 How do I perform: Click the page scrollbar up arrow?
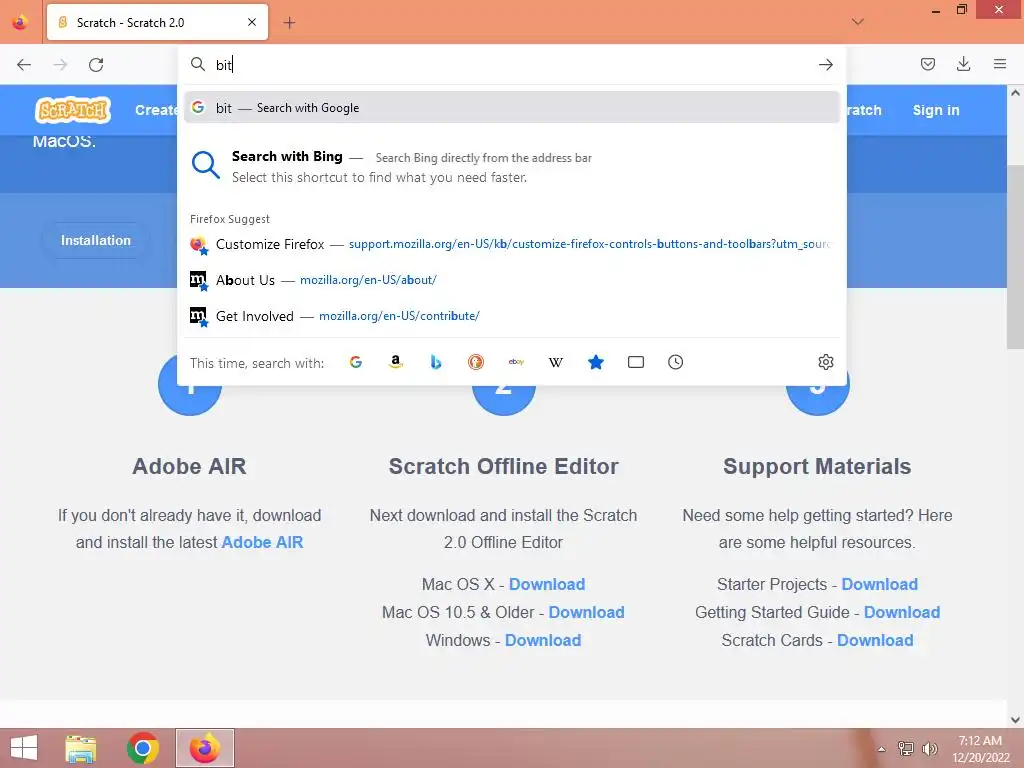click(x=1016, y=93)
